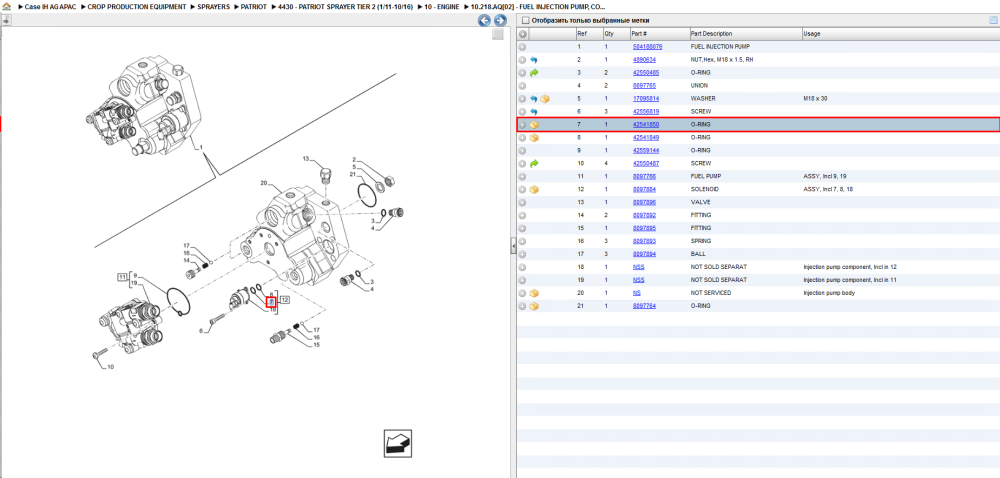Click round add button for FUEL PUMP row

coord(522,177)
